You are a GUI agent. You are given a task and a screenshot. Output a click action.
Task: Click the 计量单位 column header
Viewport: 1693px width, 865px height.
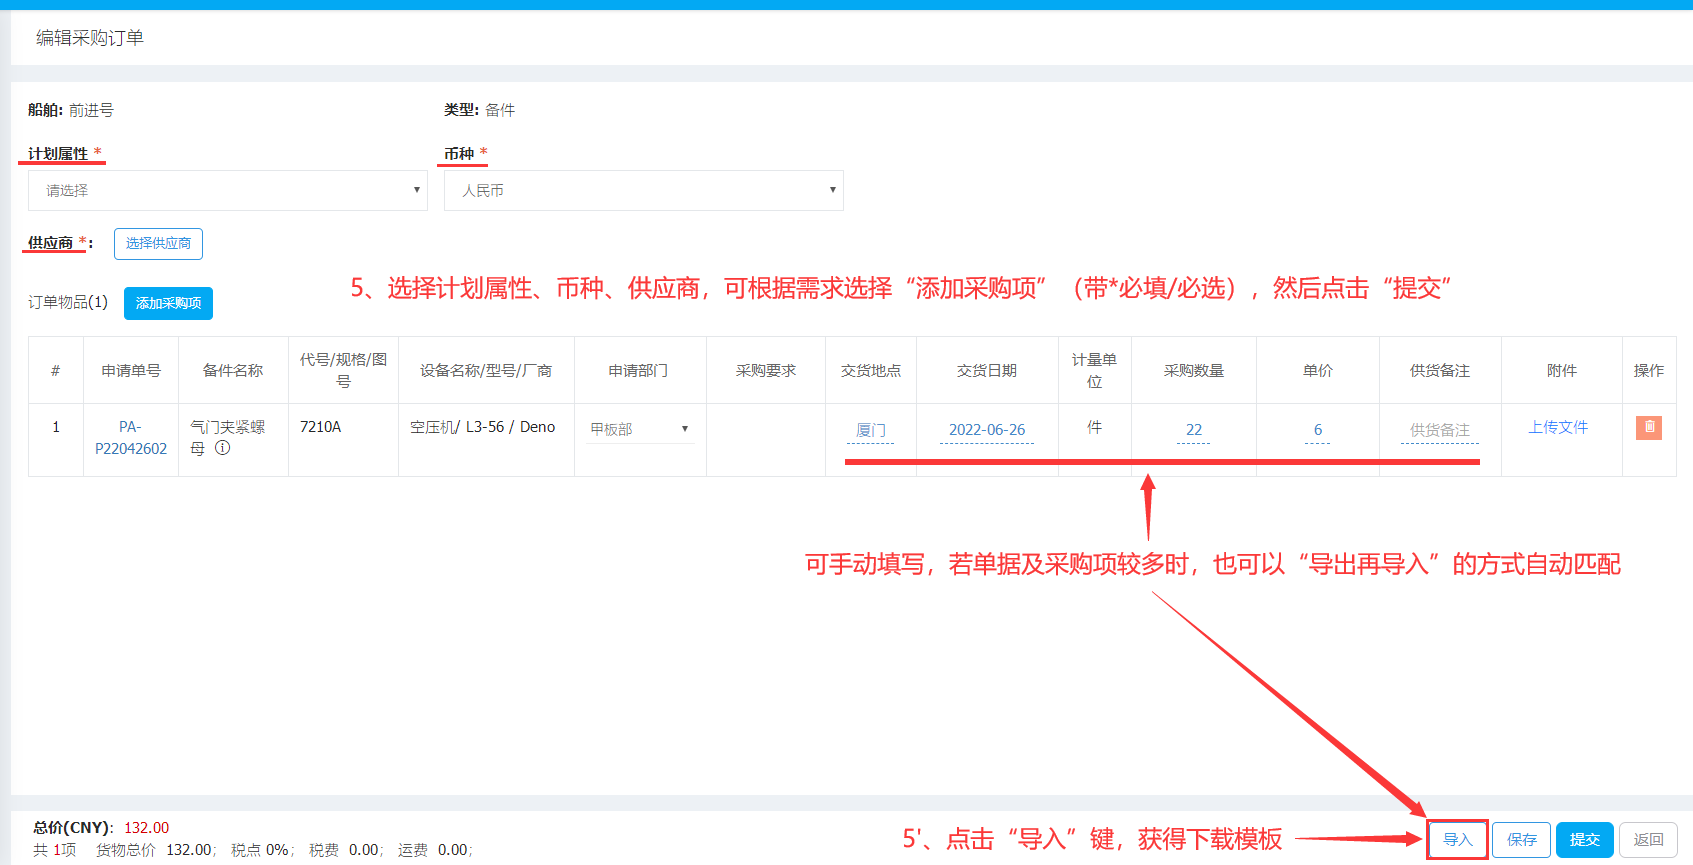[x=1094, y=370]
